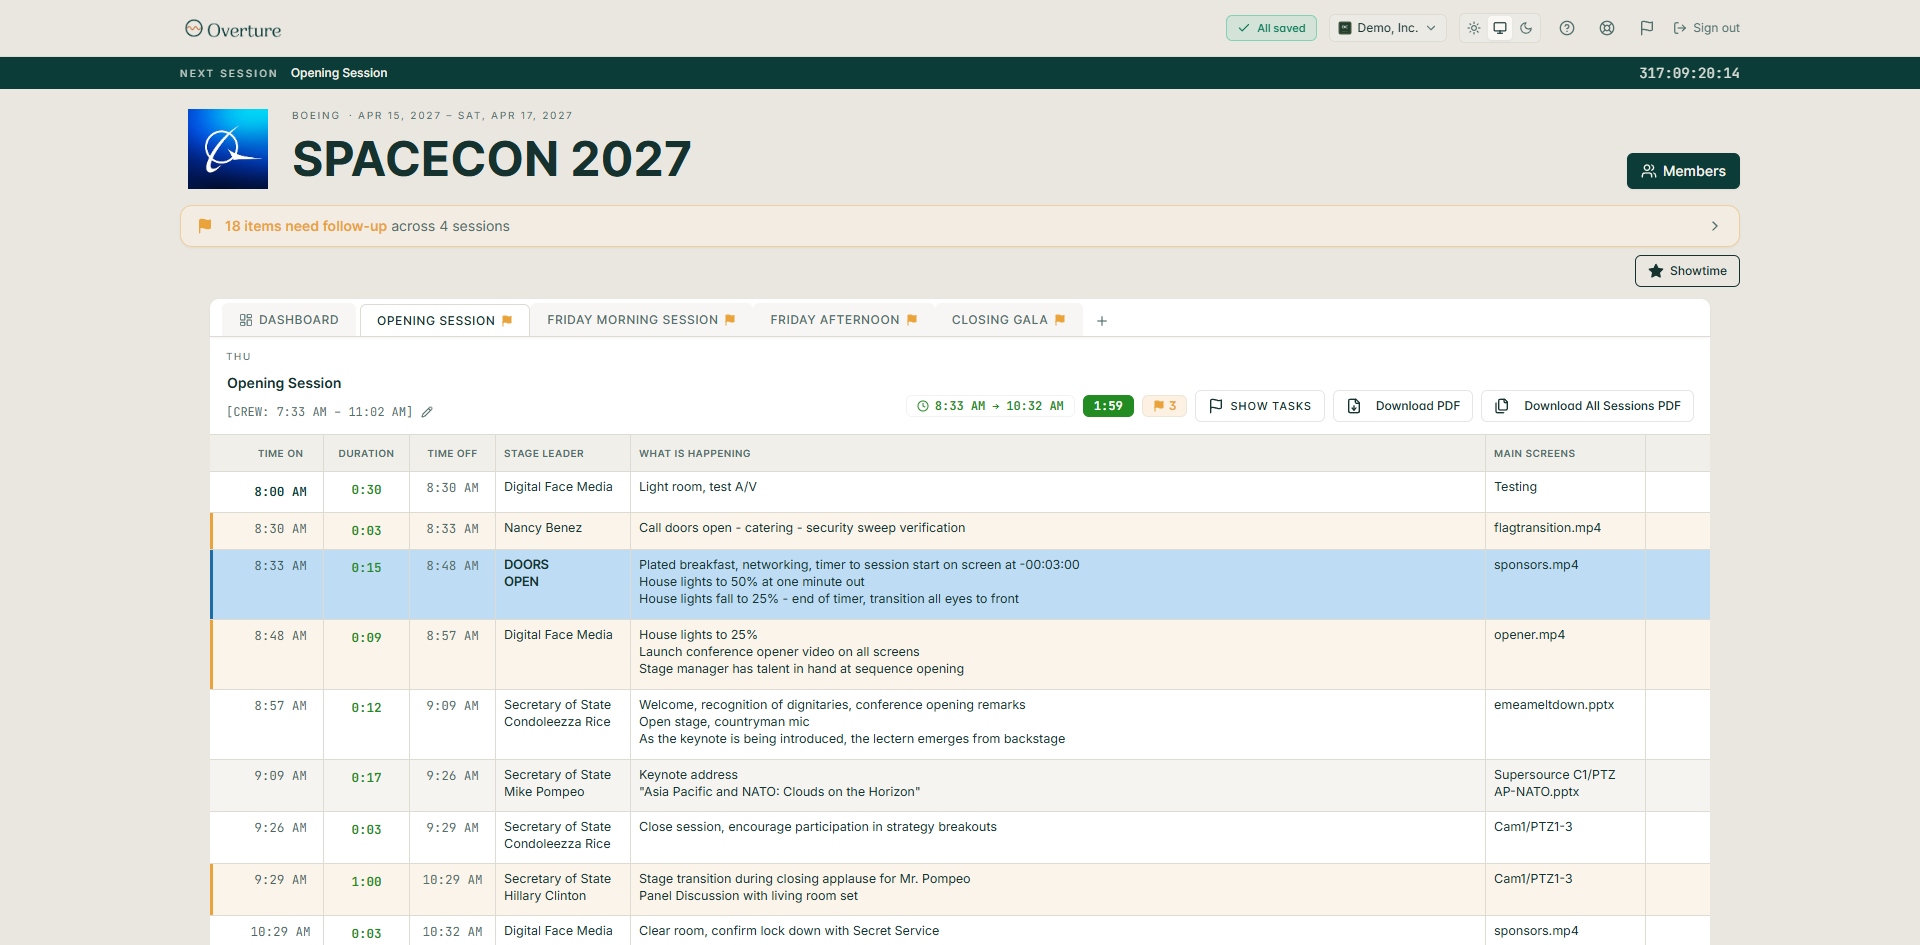Viewport: 1920px width, 945px height.
Task: Show tasks for the Opening Session
Action: [1260, 406]
